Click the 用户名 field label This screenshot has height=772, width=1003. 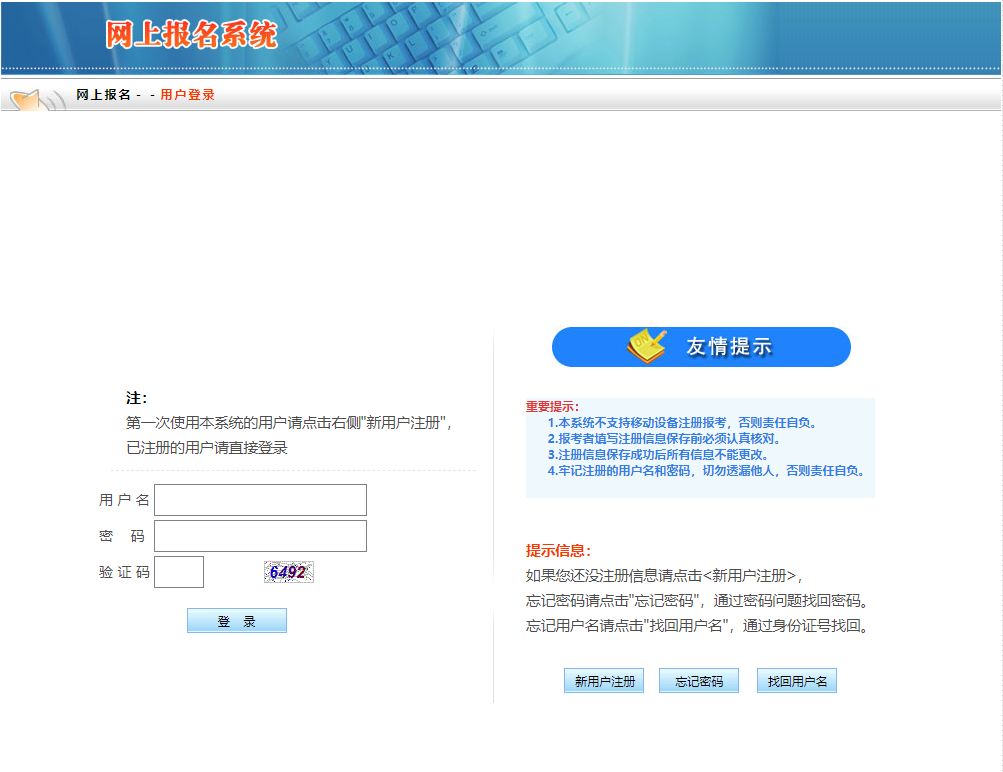(x=124, y=500)
